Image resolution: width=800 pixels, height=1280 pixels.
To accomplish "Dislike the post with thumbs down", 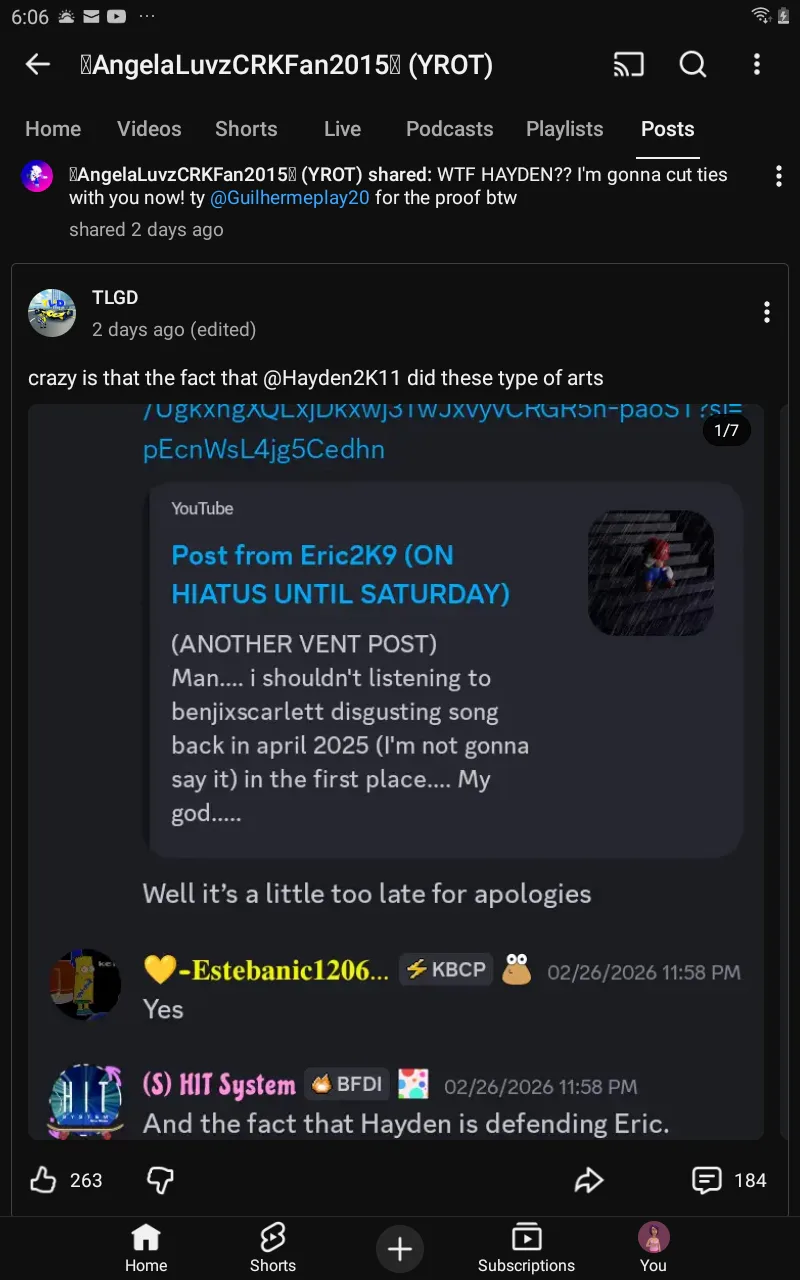I will pos(160,1180).
